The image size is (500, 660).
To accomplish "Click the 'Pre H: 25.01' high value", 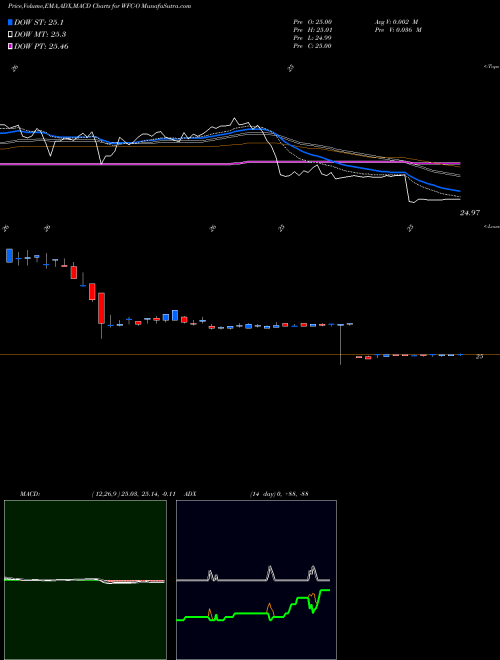I will click(x=312, y=30).
